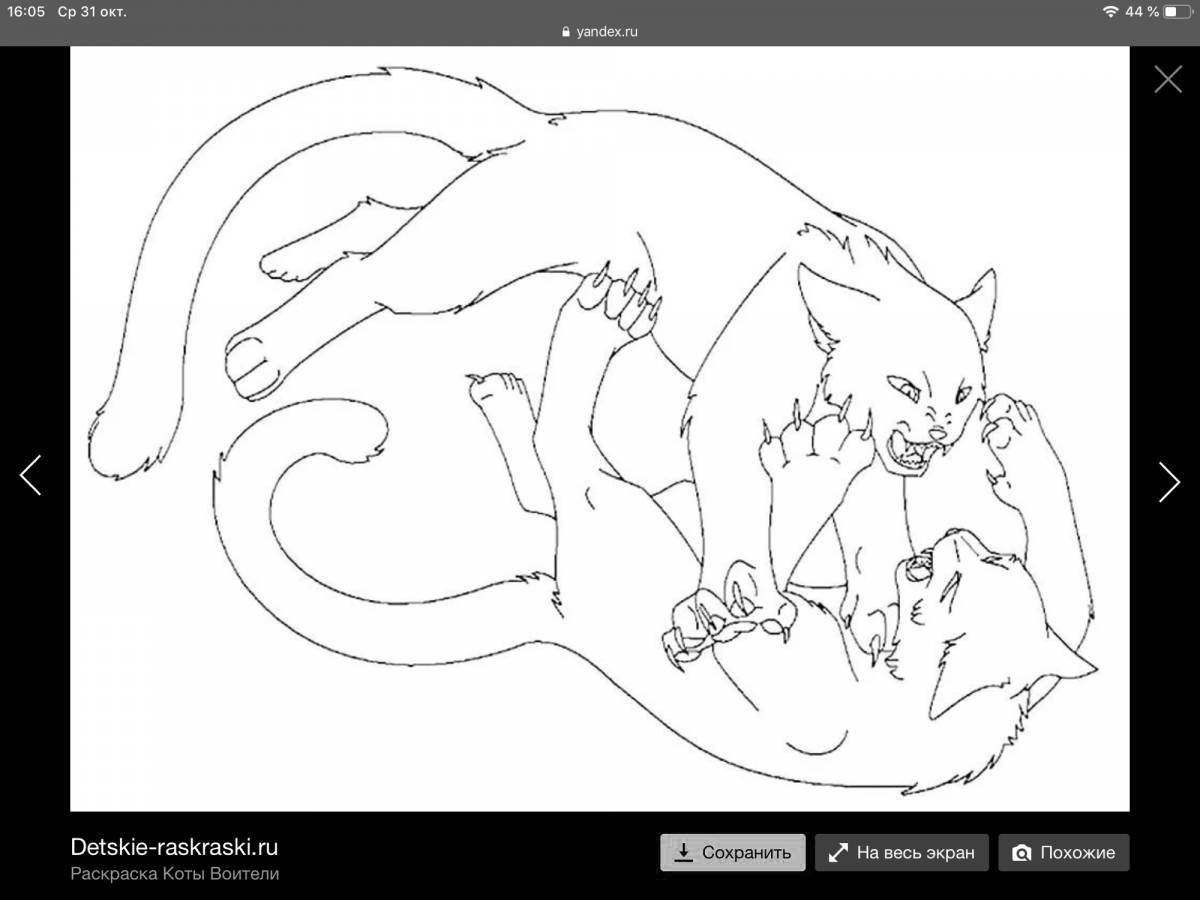
Task: Click the lock icon next to yandex.ru
Action: (x=566, y=31)
